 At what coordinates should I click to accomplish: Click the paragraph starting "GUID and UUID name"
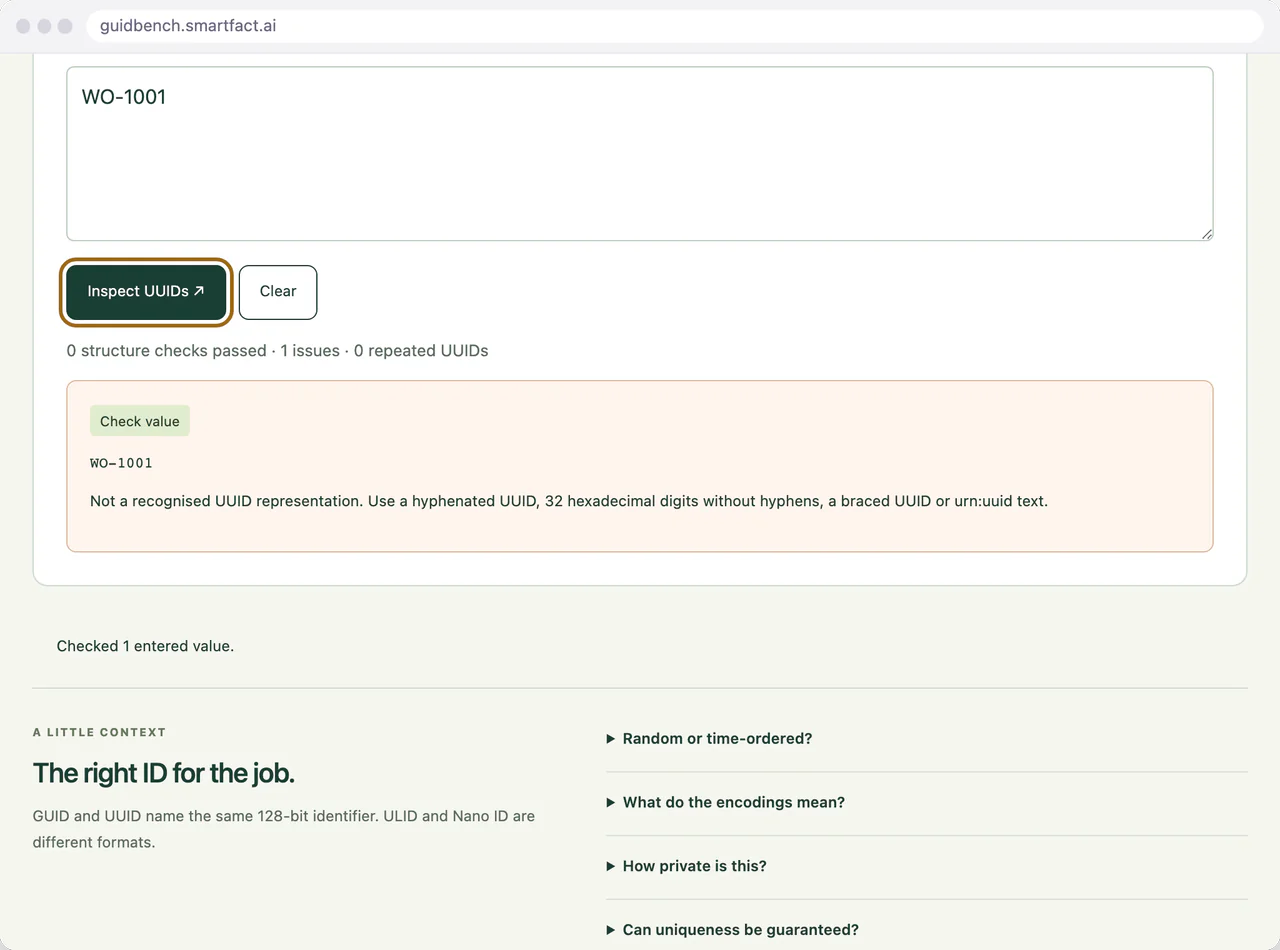coord(284,829)
